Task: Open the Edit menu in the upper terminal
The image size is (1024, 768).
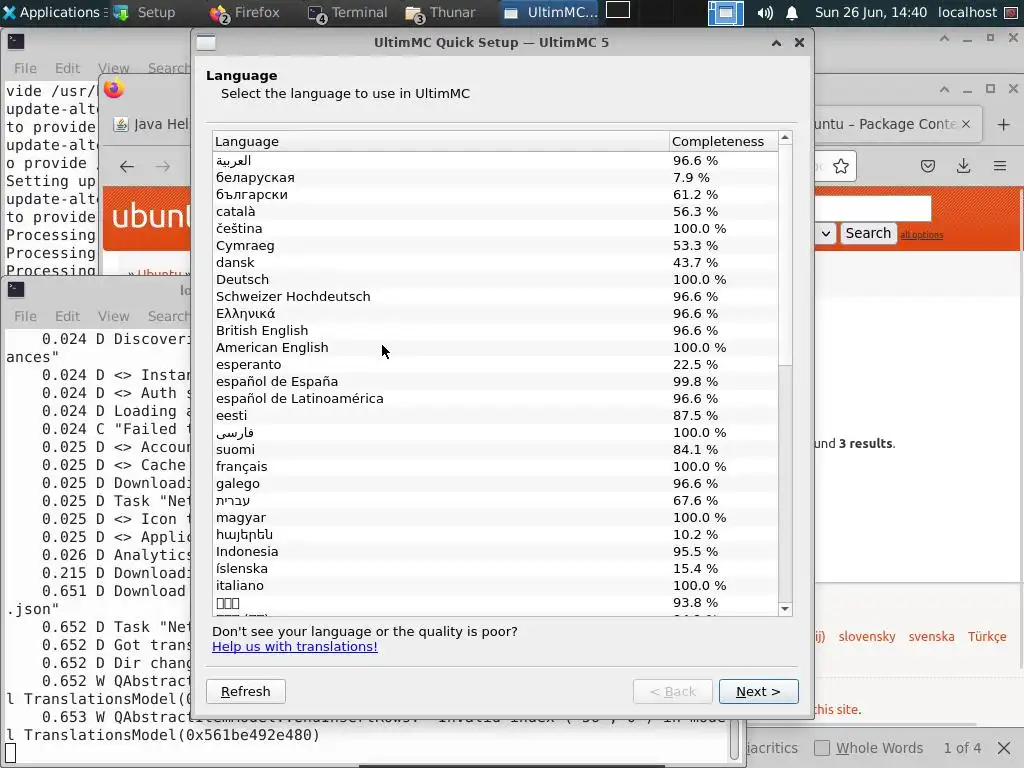Action: (67, 69)
